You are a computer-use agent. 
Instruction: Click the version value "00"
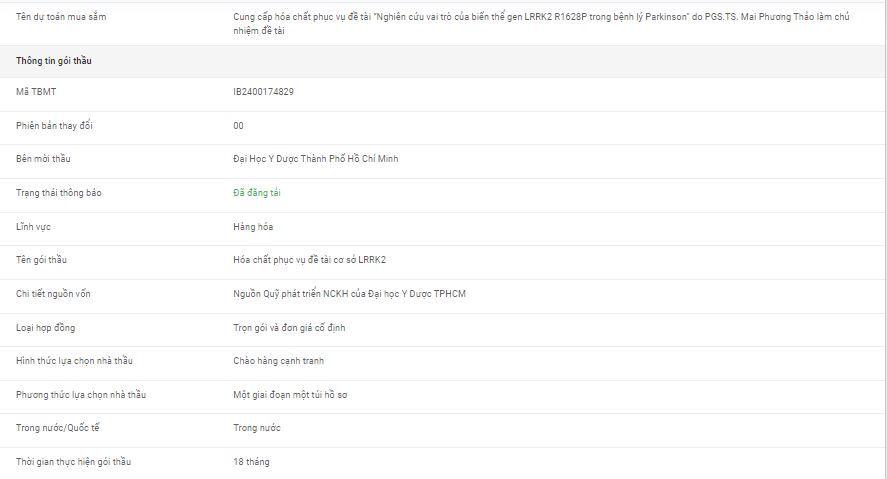click(238, 126)
